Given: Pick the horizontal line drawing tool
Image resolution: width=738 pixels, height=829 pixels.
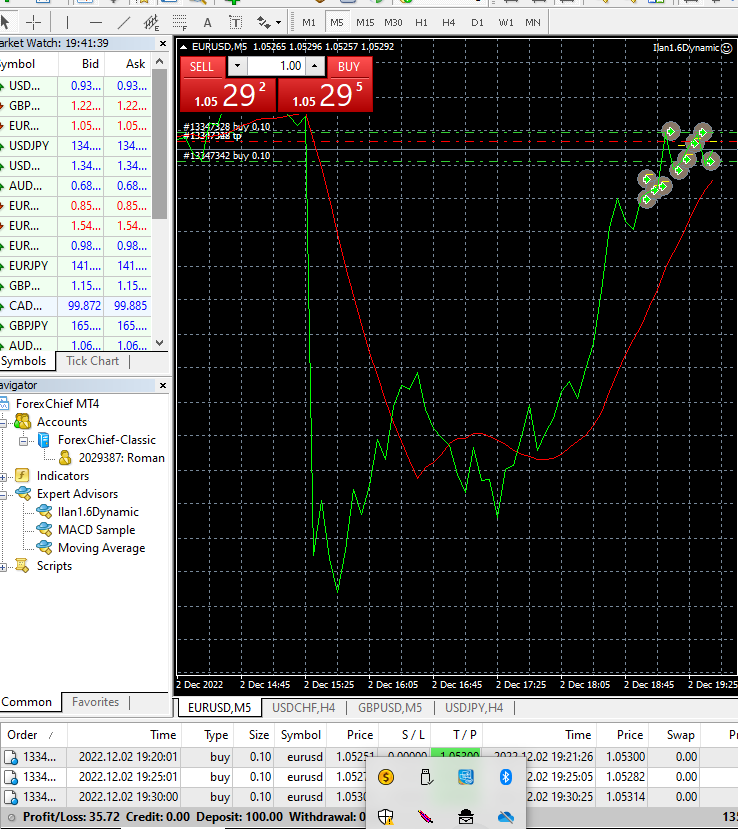Looking at the screenshot, I should (96, 22).
